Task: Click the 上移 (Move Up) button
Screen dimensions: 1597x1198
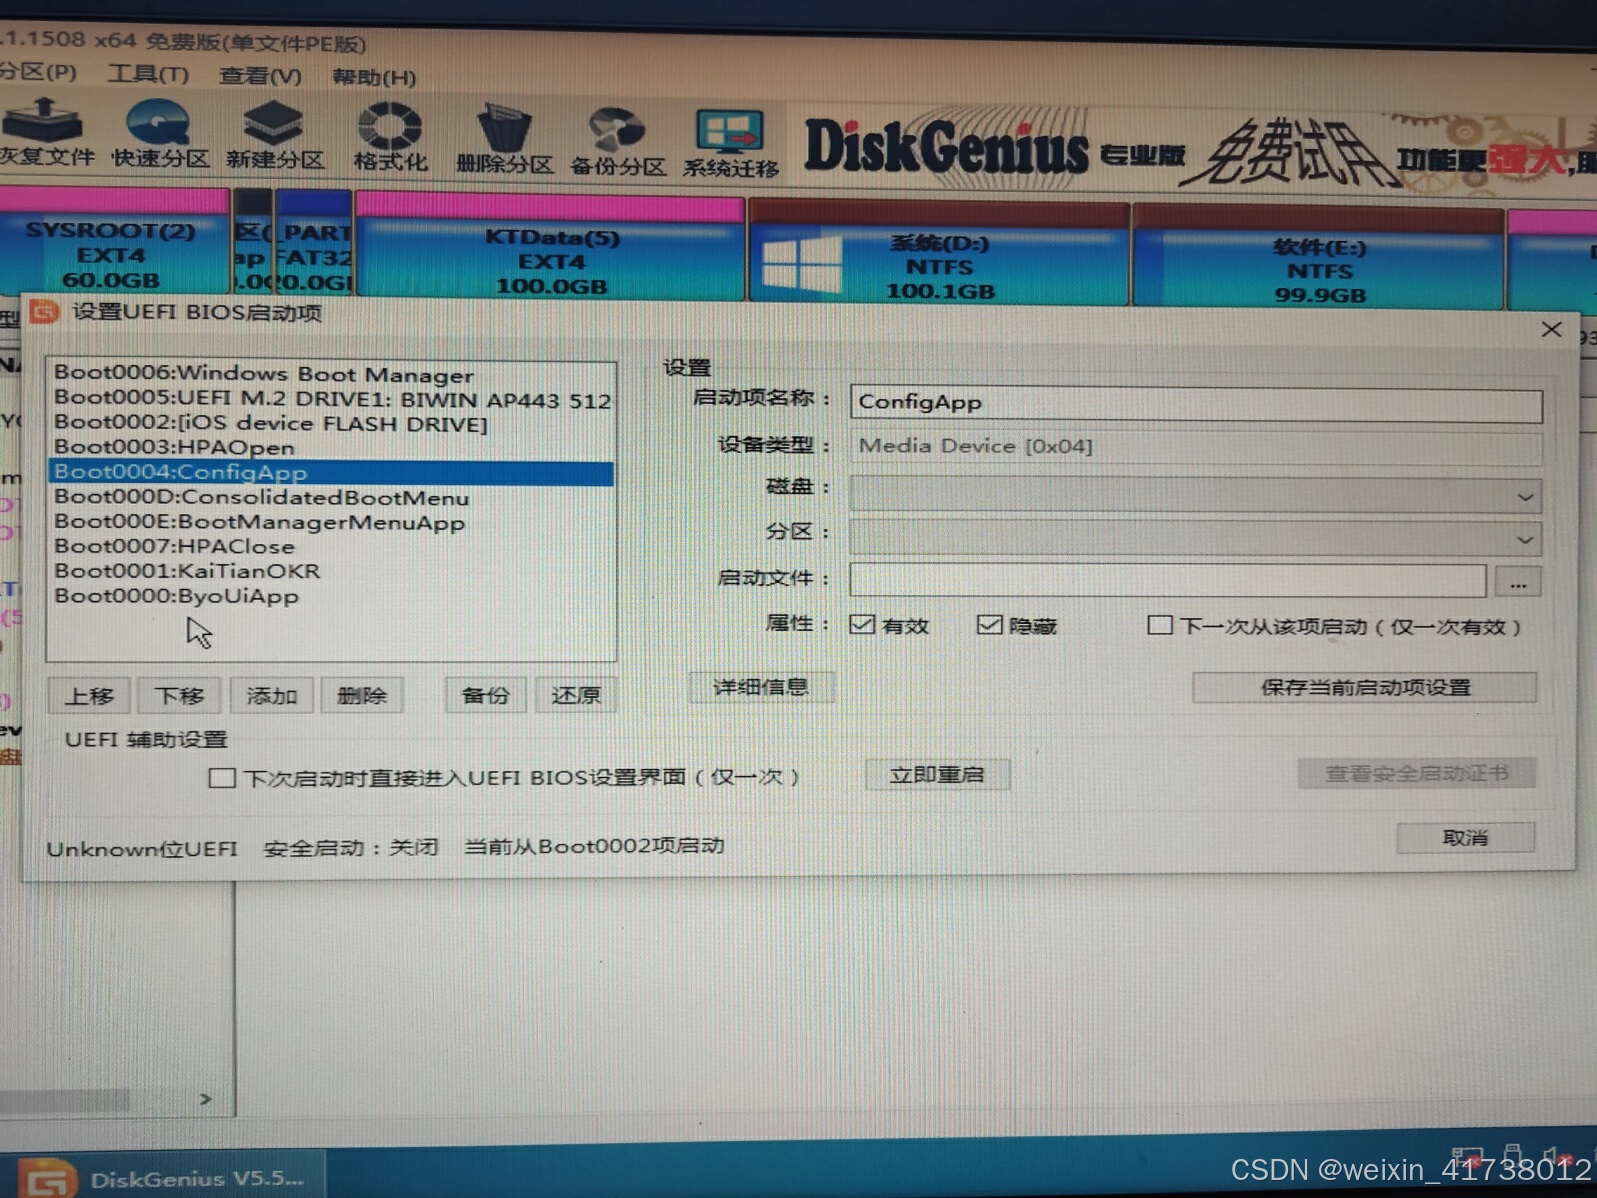Action: (x=89, y=695)
